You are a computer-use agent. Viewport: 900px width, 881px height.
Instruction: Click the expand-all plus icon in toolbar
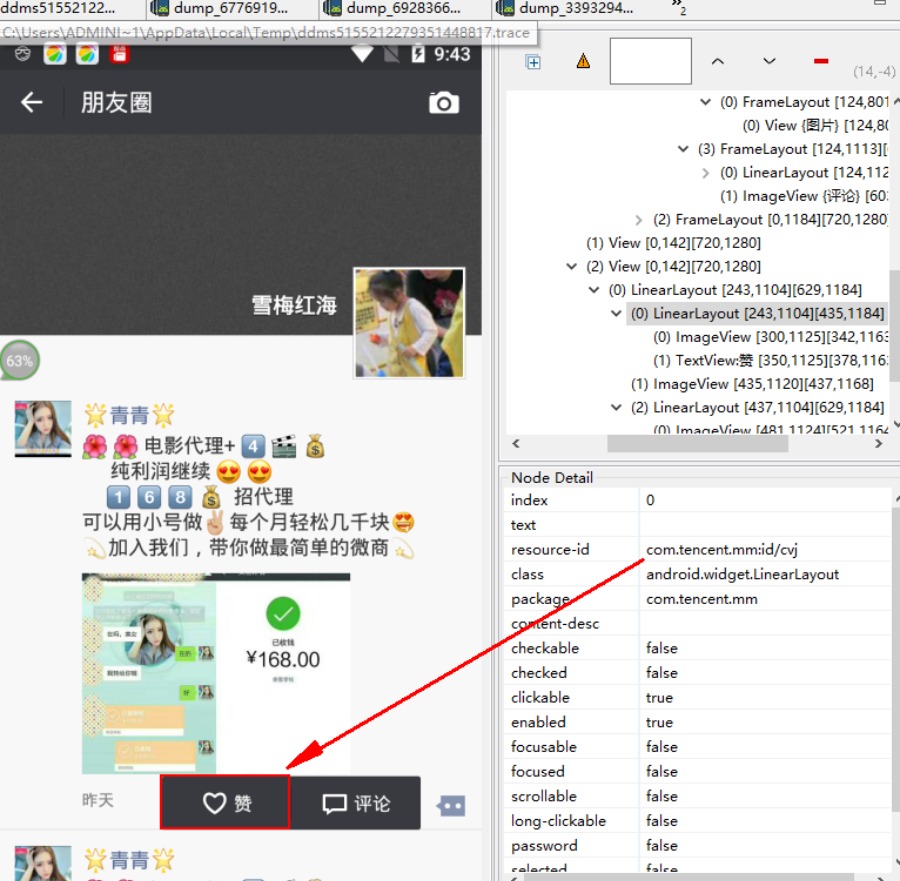(x=533, y=62)
